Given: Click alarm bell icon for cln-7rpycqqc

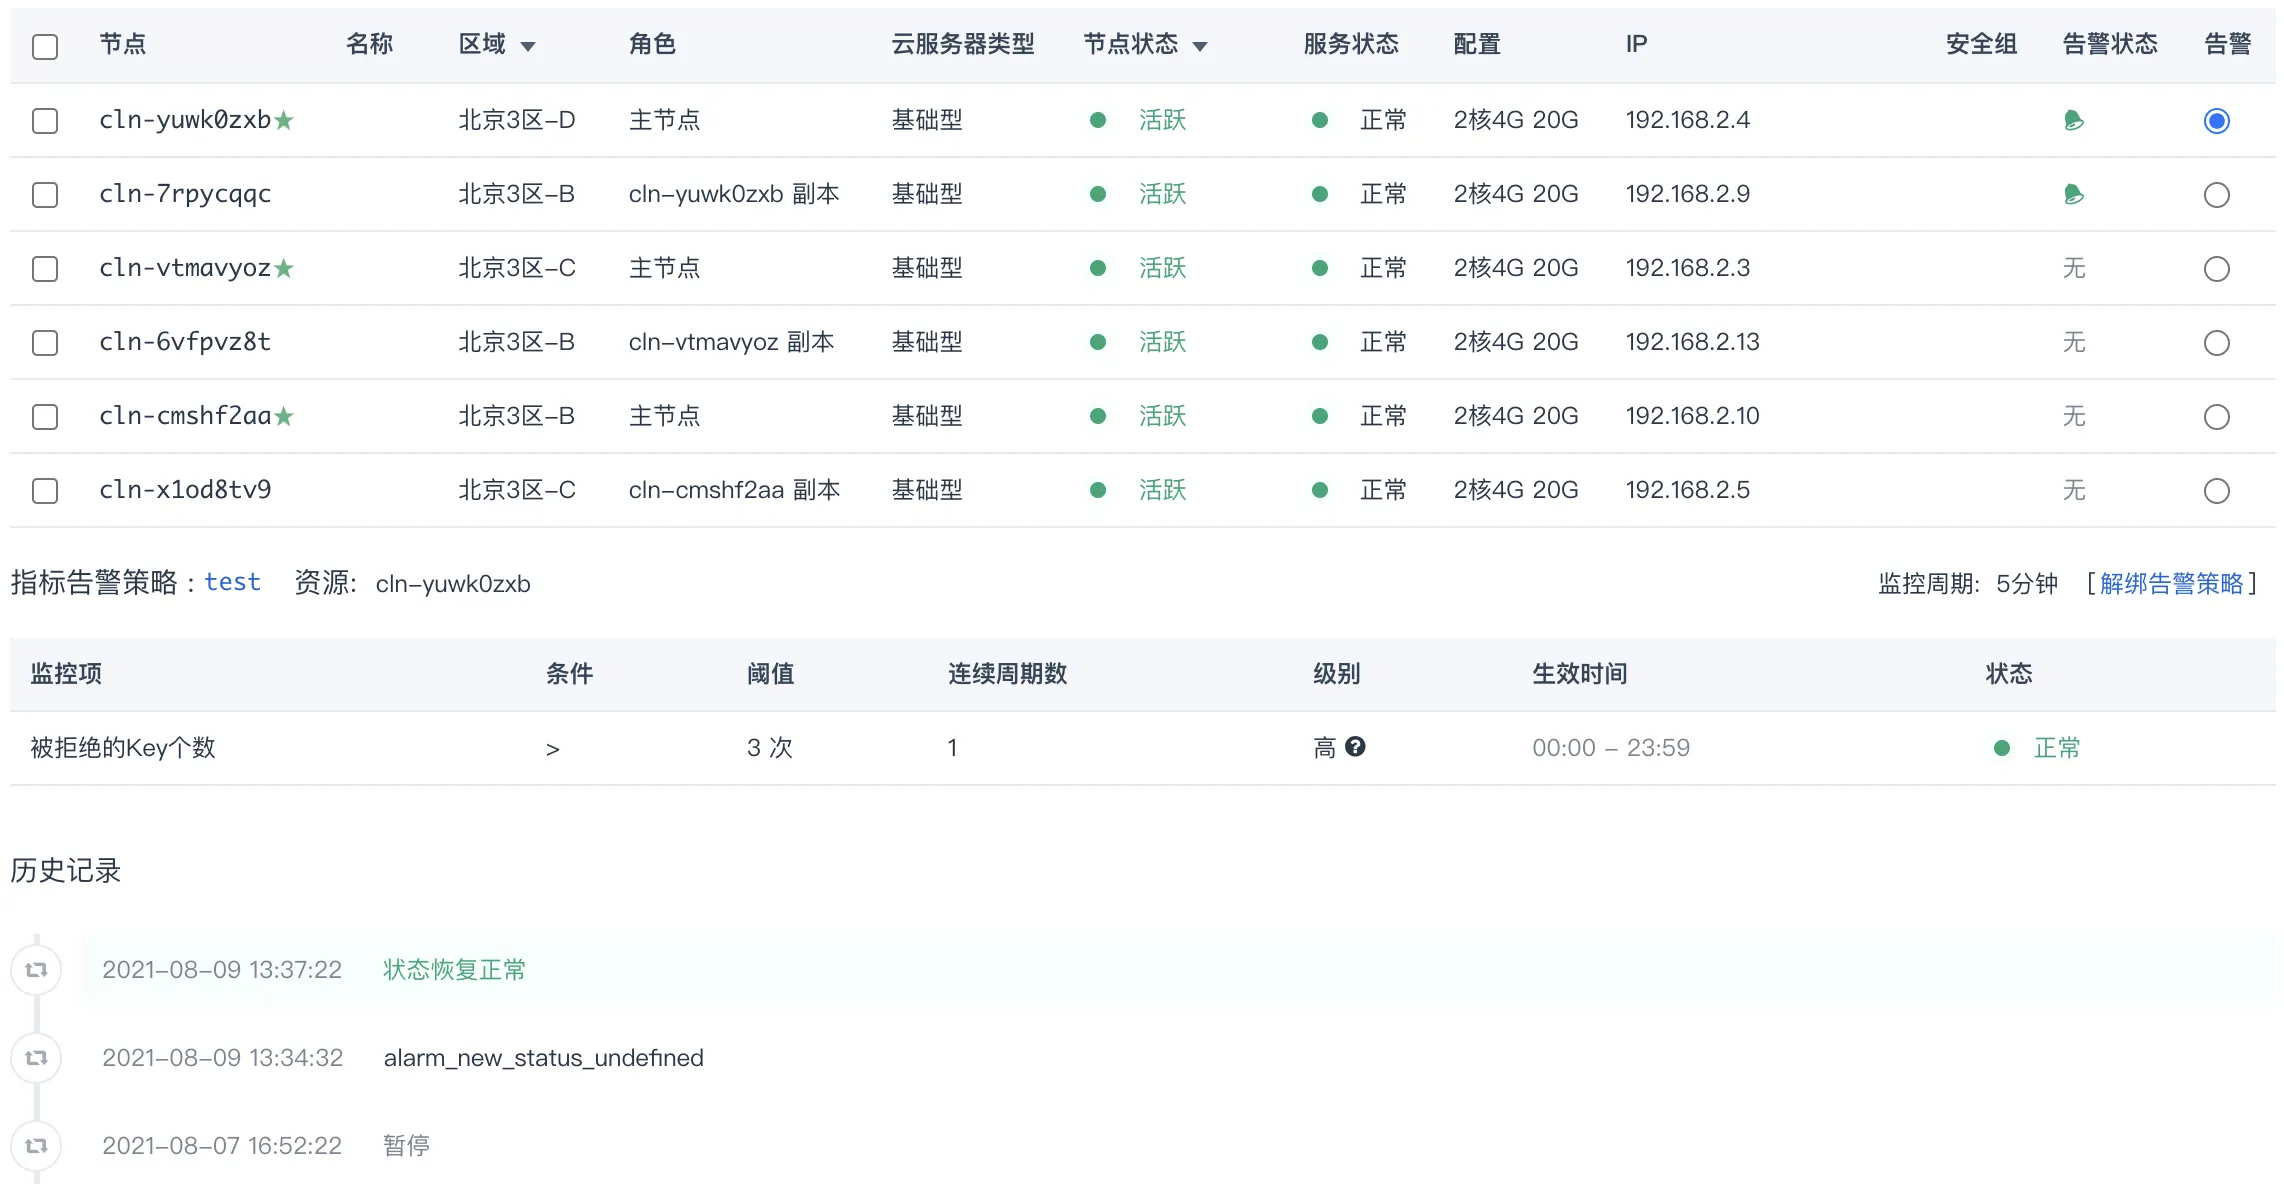Looking at the screenshot, I should [2073, 194].
